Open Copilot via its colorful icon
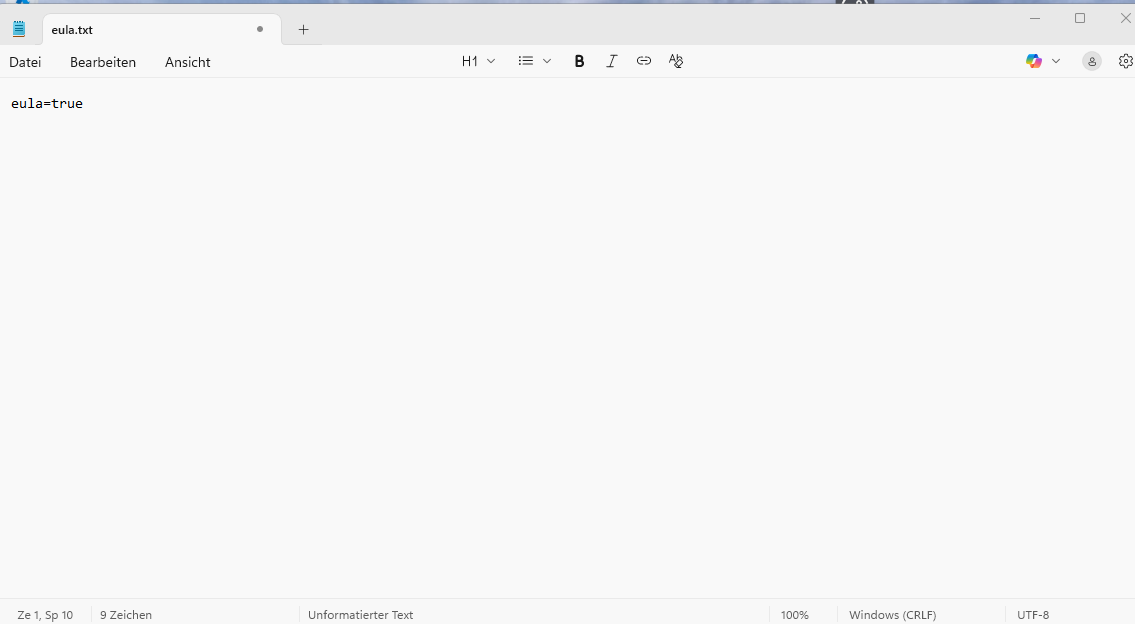1135x624 pixels. (x=1033, y=61)
